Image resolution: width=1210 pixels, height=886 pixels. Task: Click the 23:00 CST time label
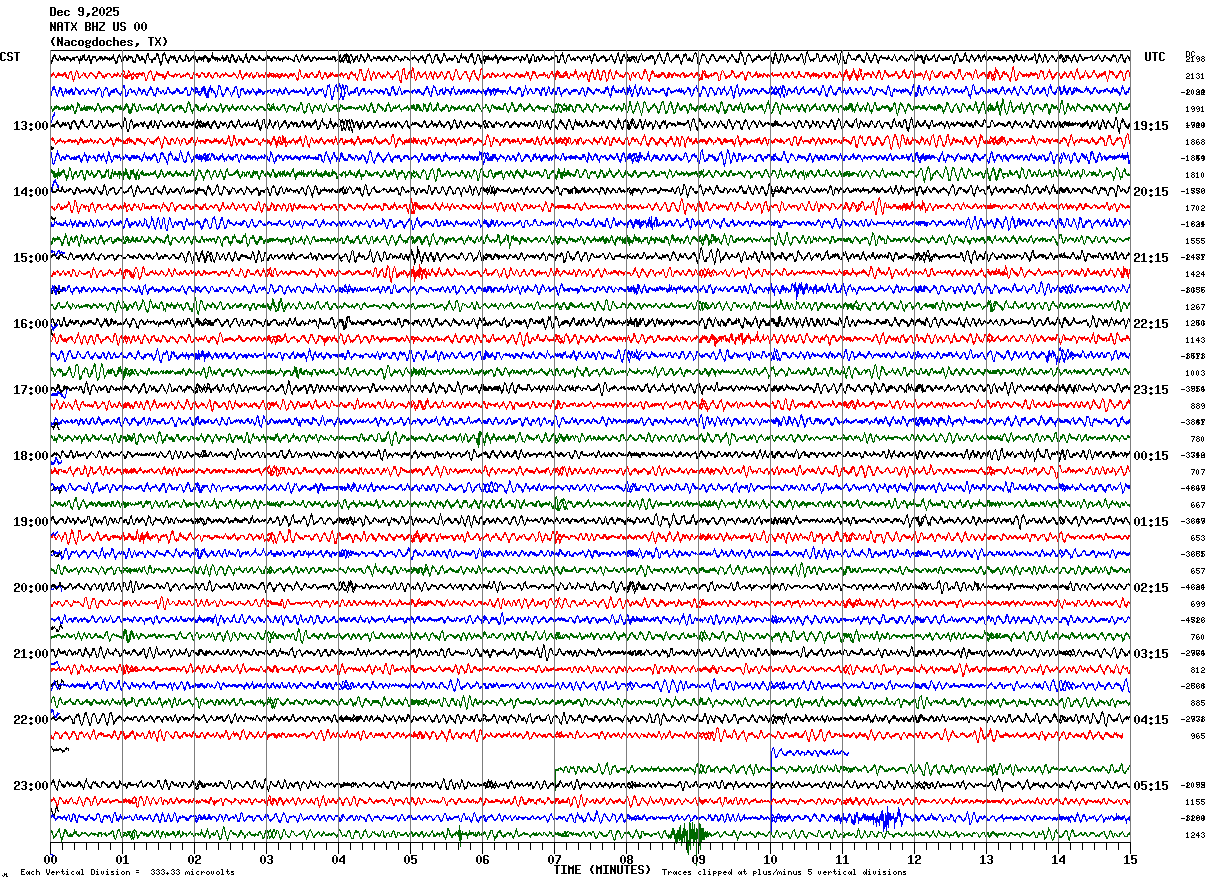[x=31, y=786]
